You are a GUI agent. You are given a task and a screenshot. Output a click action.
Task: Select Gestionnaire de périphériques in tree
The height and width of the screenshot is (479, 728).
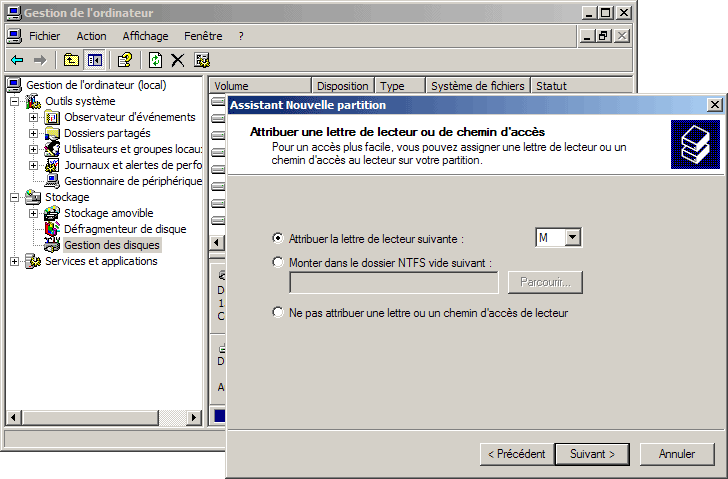tap(132, 181)
